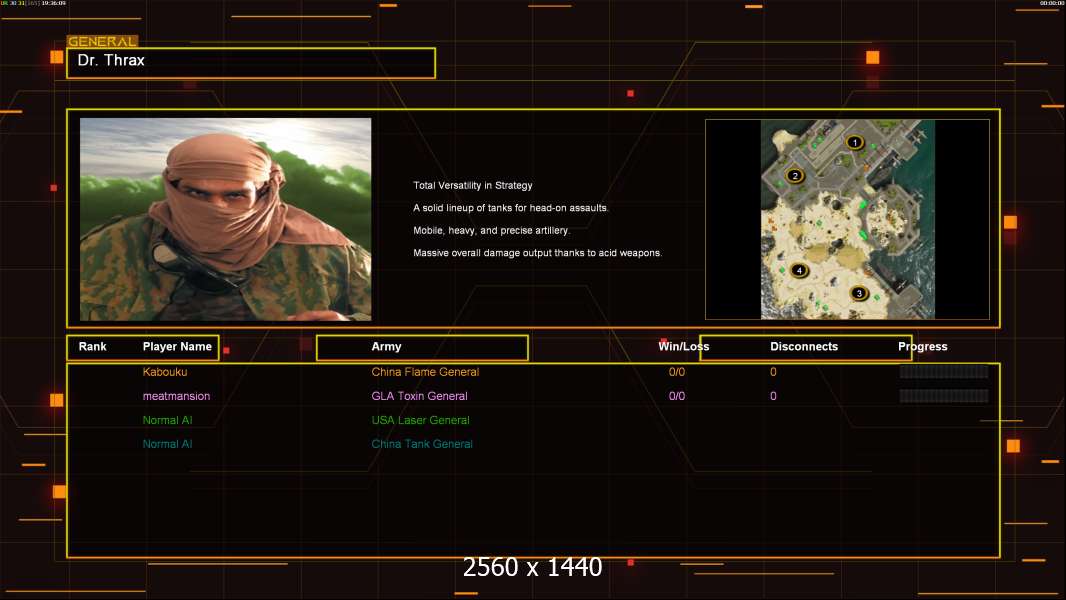This screenshot has height=600, width=1066.
Task: Click the Dr. Thrax name field
Action: [250, 62]
